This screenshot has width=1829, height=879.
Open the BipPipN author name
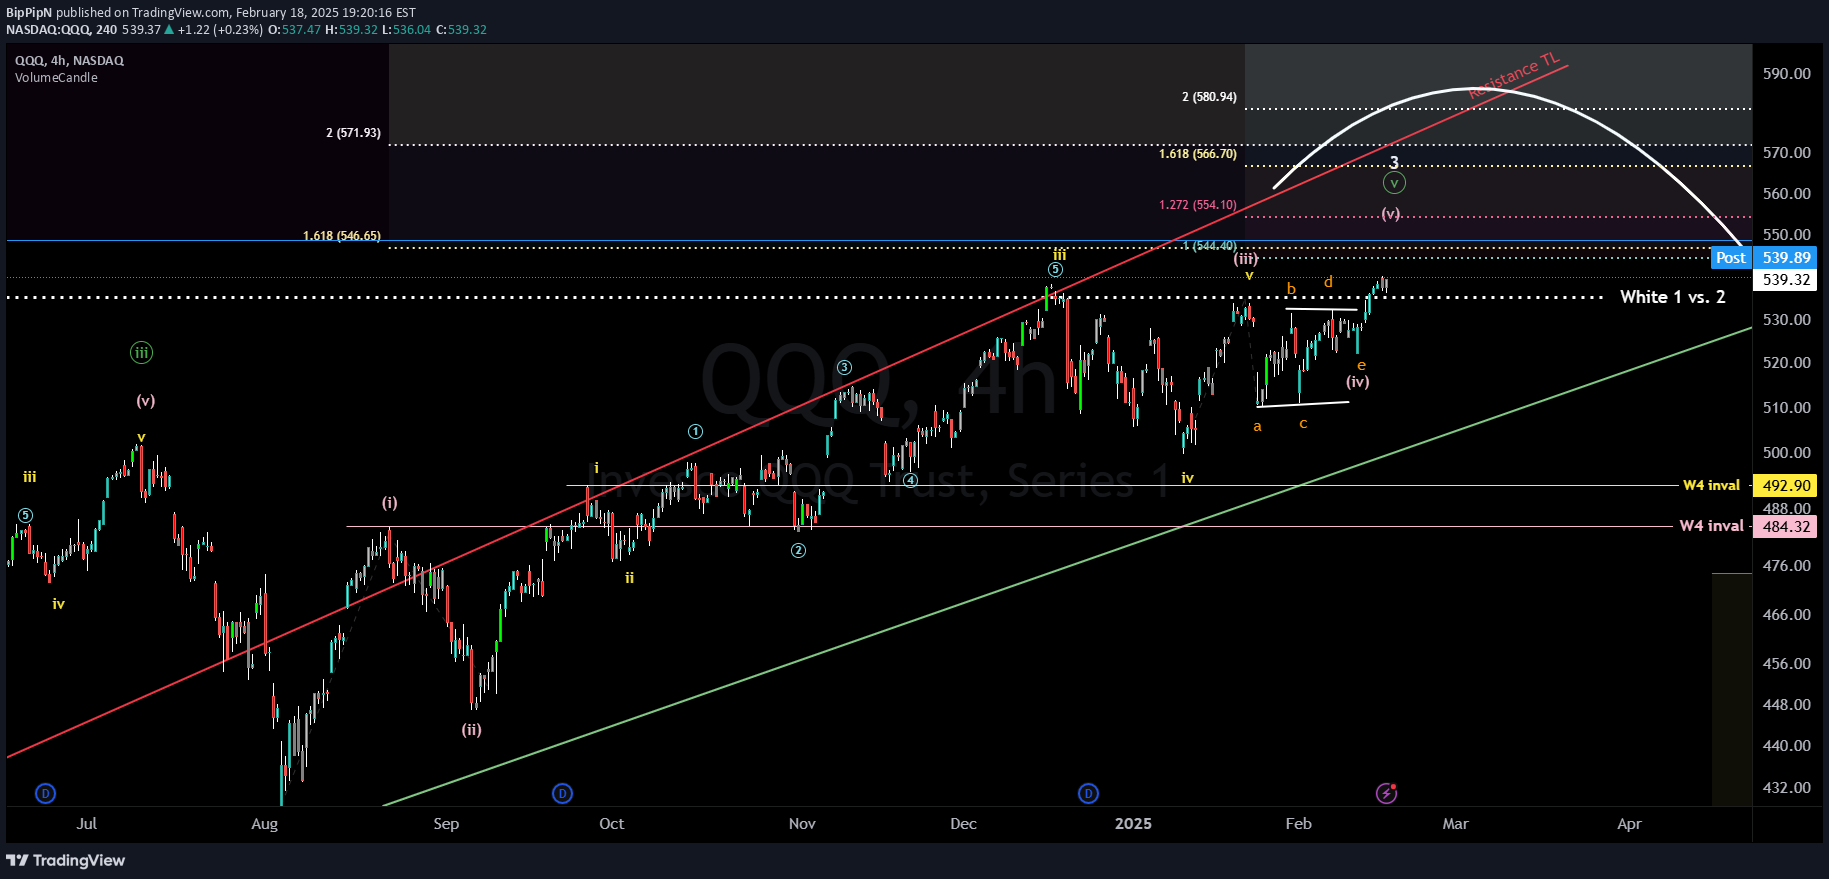coord(29,13)
